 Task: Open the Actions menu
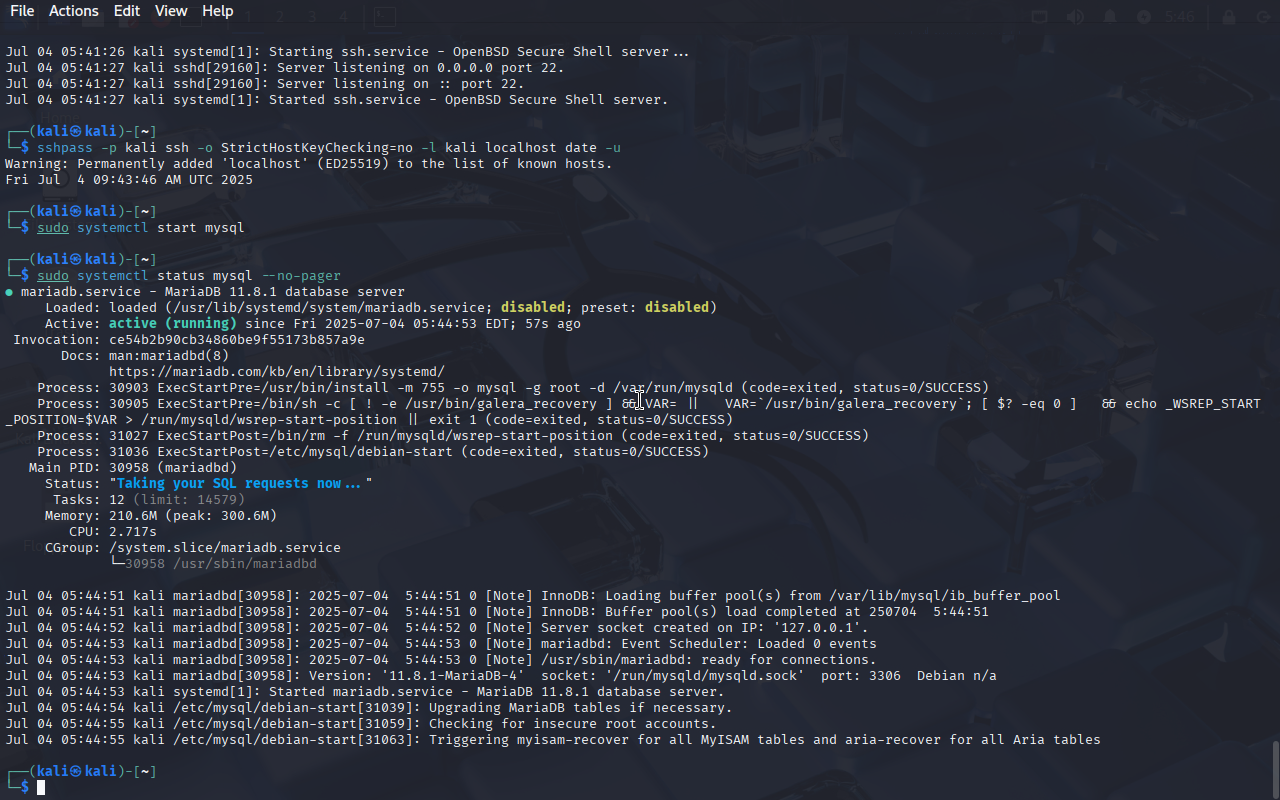point(74,11)
